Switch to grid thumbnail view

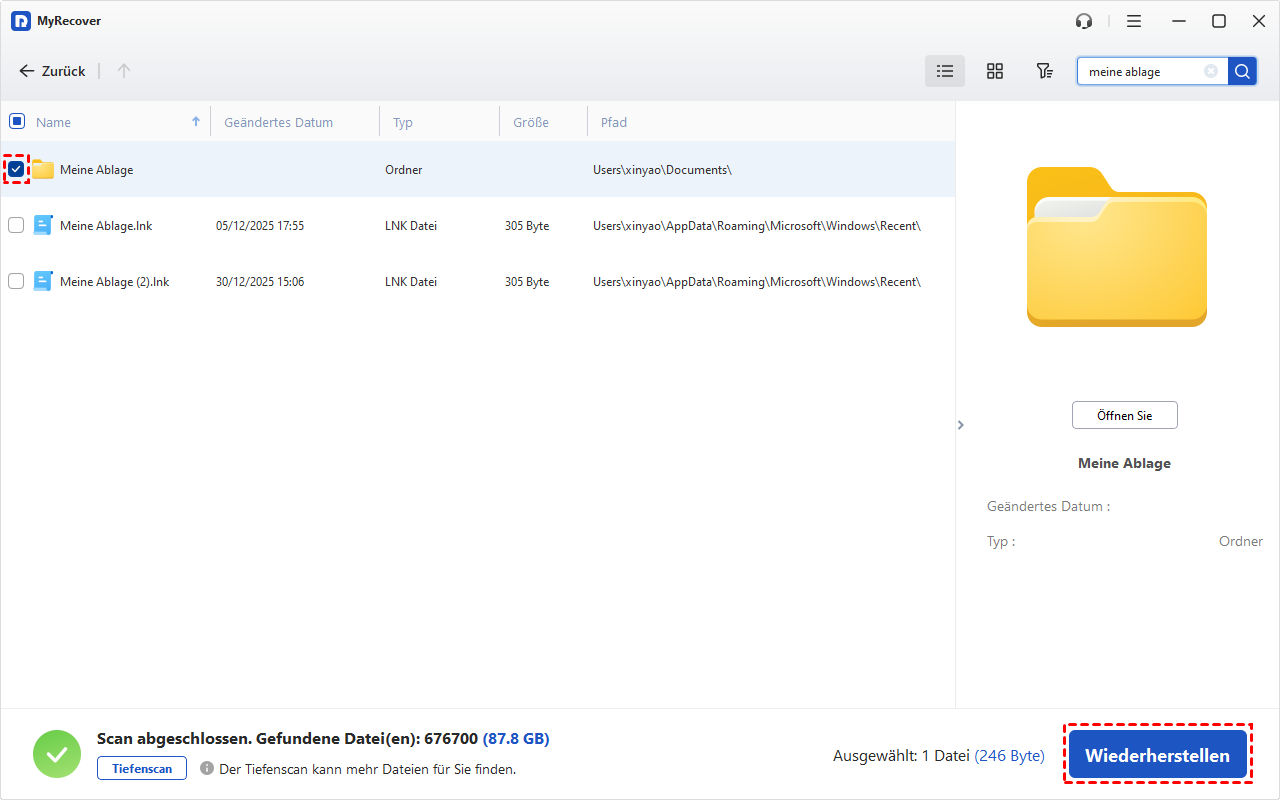click(x=994, y=71)
